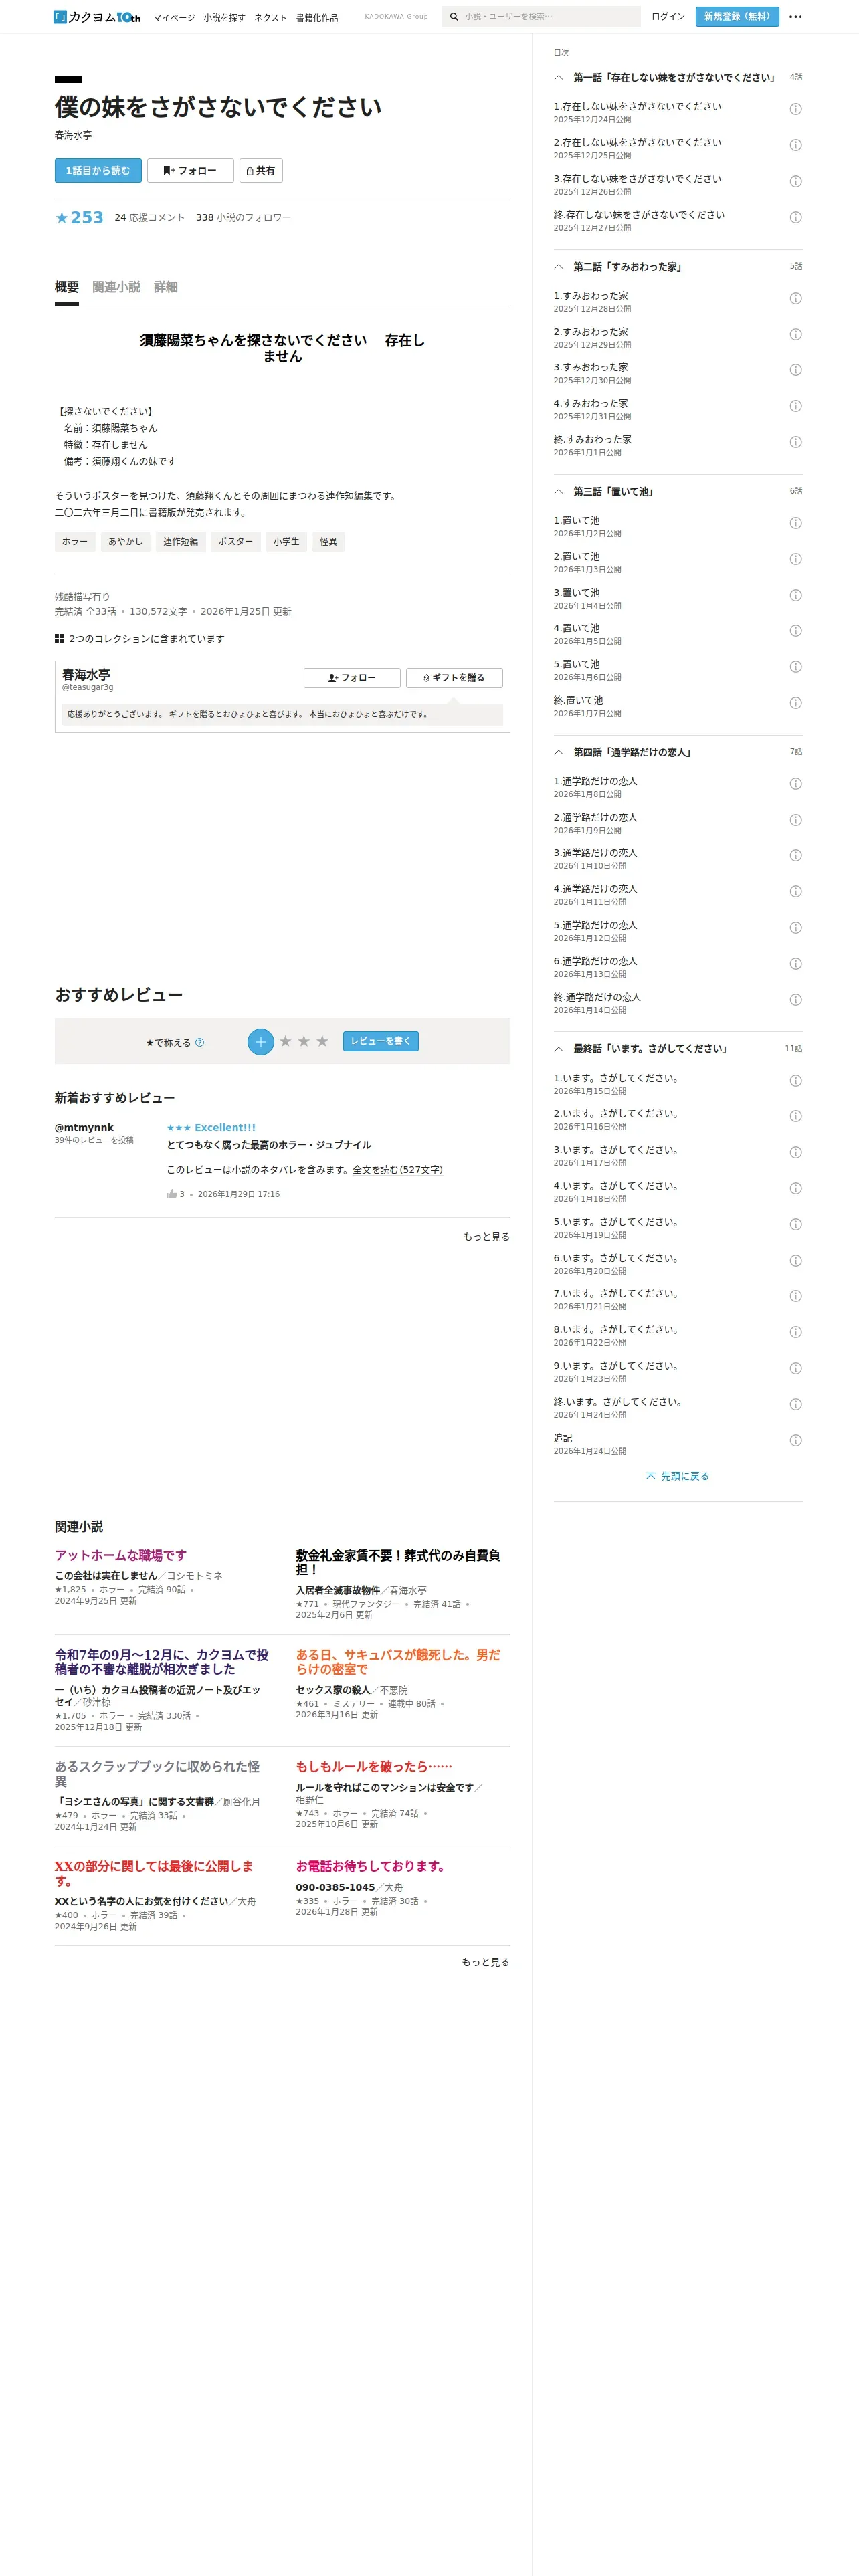Click もっと見る under related novels
859x2576 pixels.
pos(486,1962)
